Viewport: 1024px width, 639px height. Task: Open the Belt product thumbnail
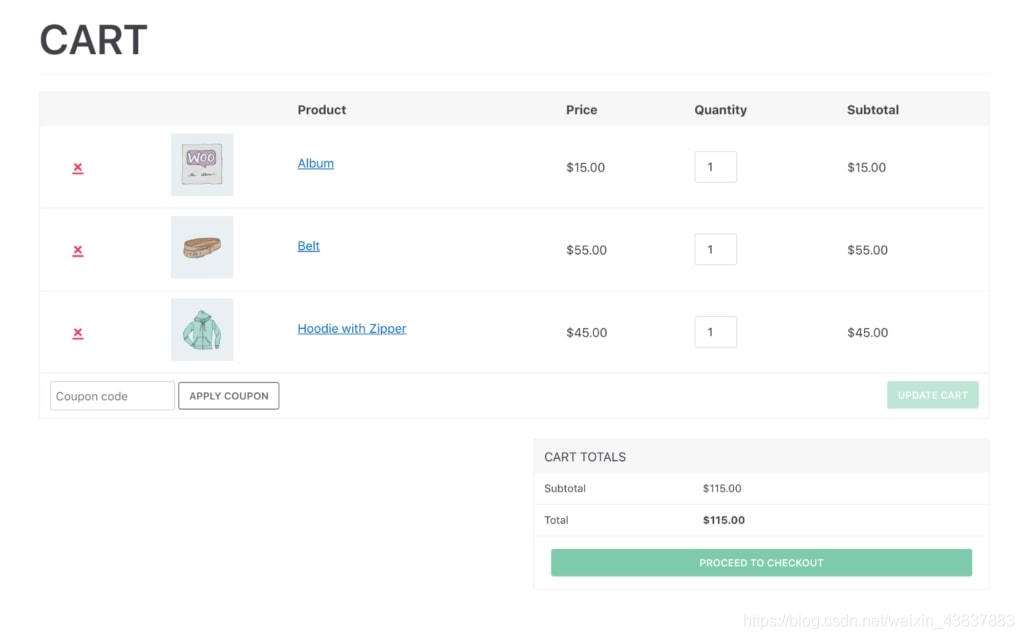click(202, 247)
